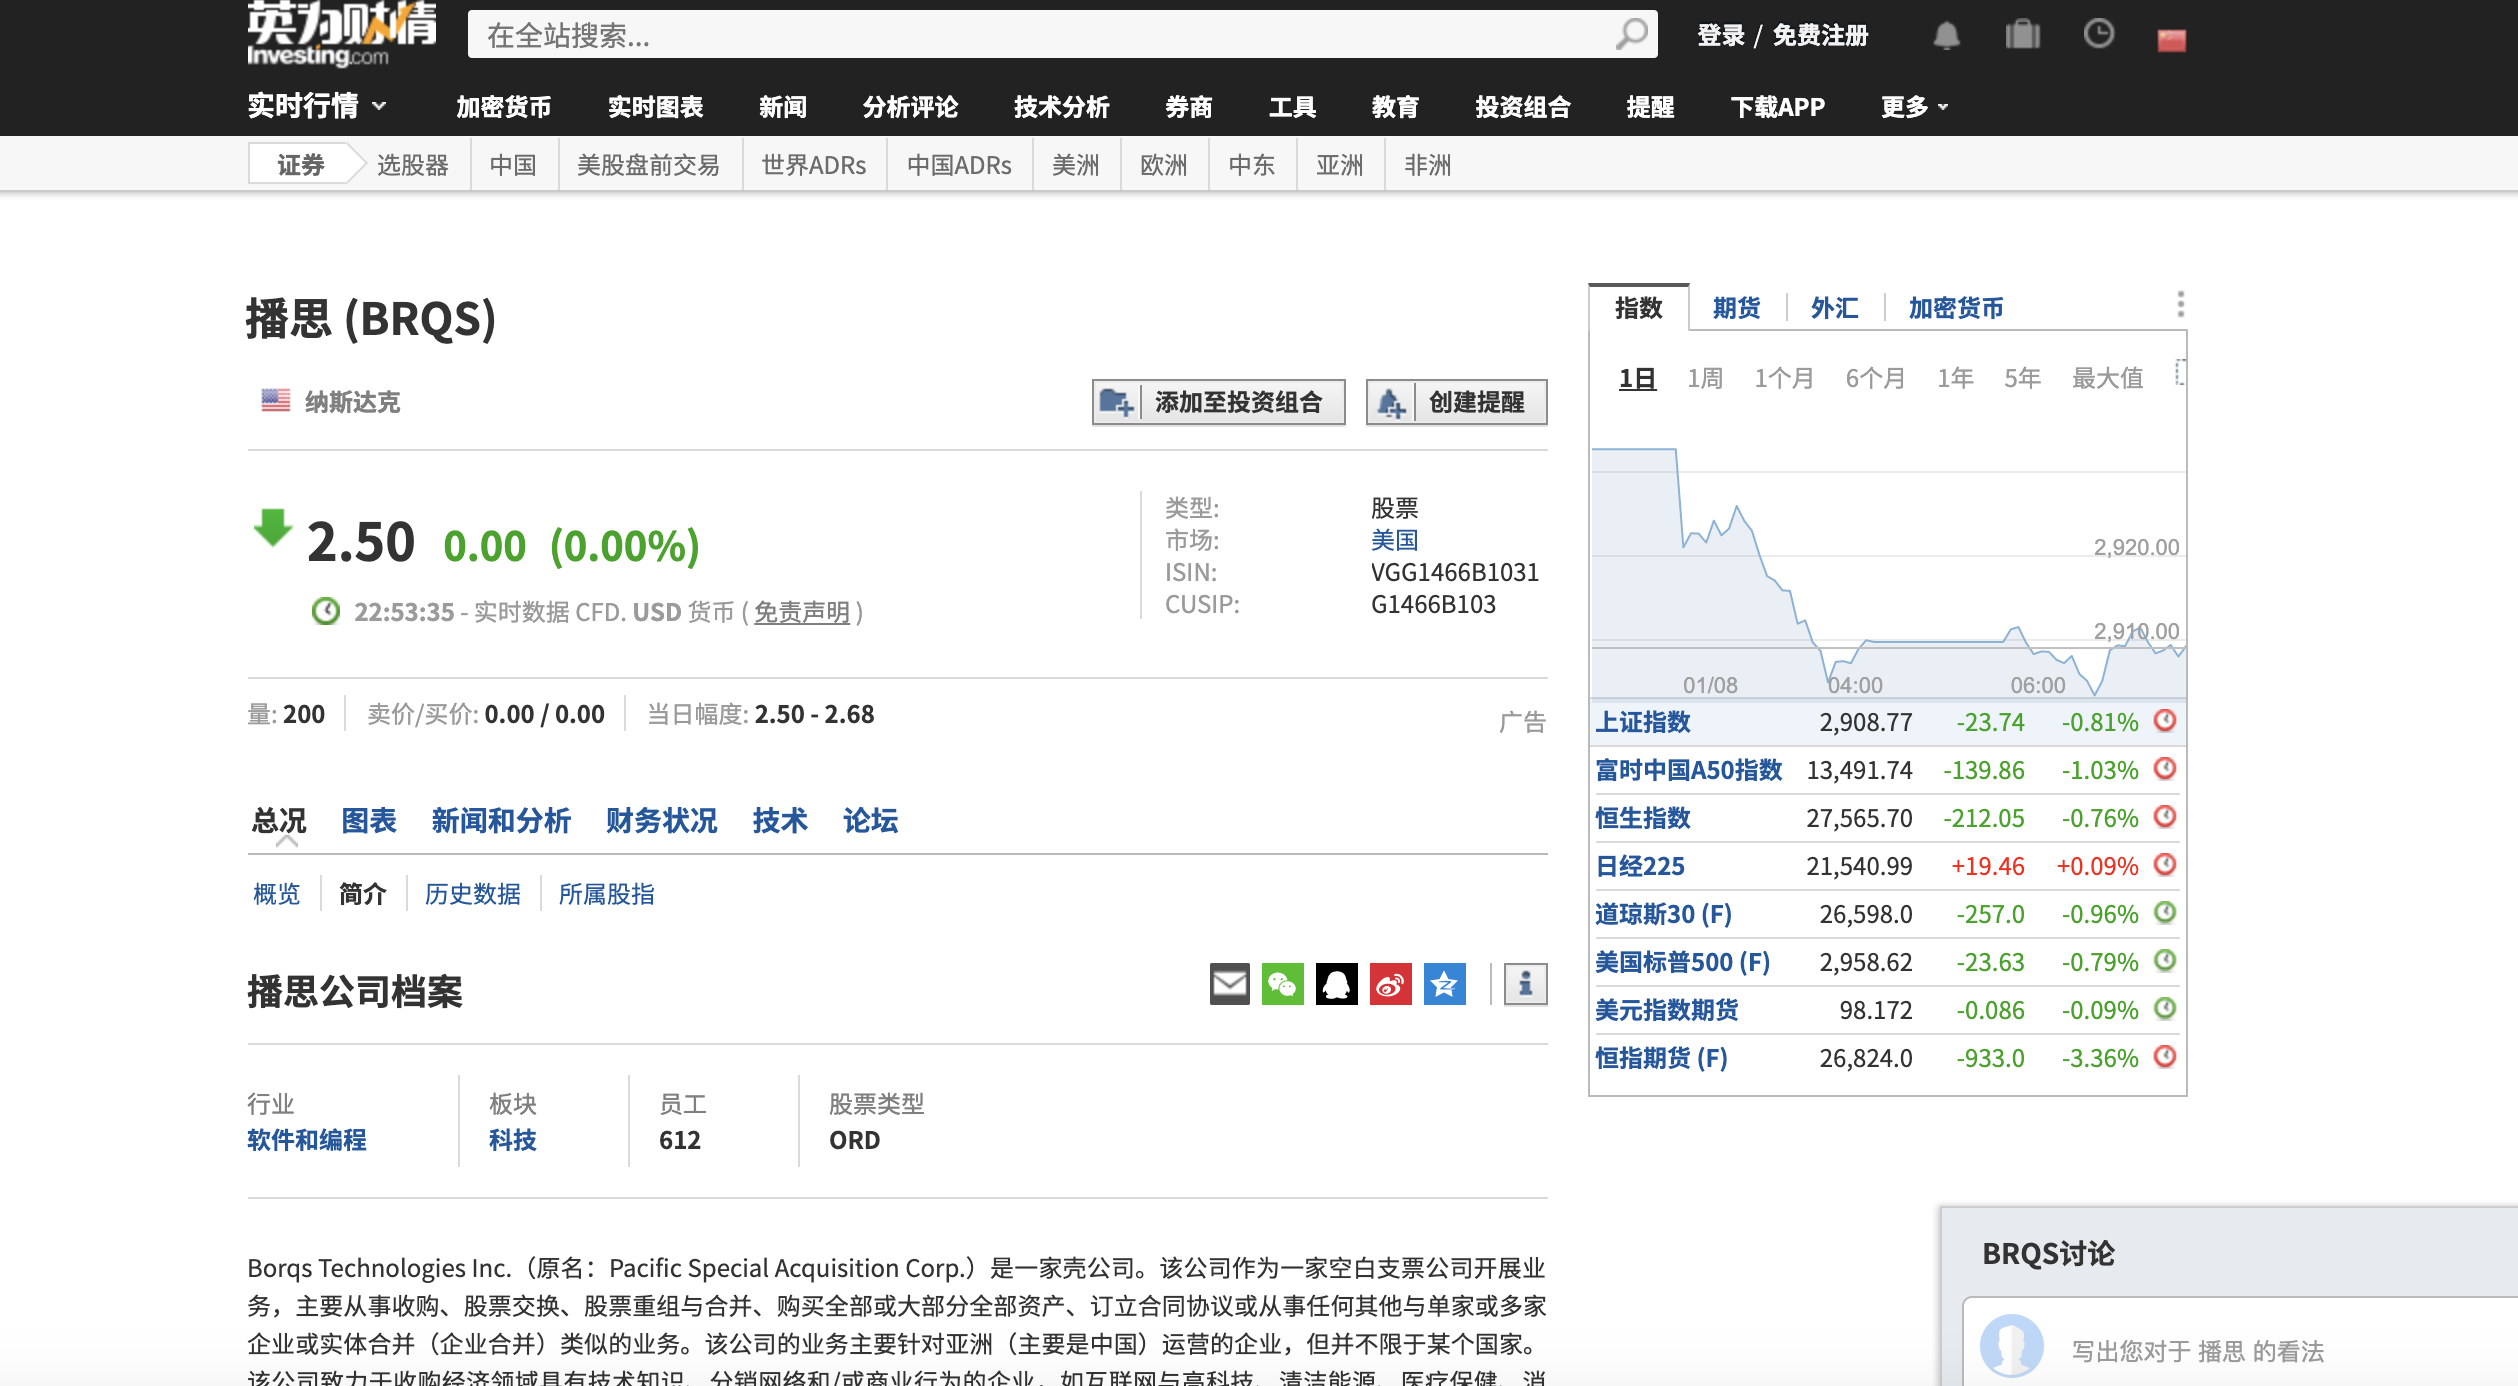Screen dimensions: 2518x1386
Task: Open the portfolio briefcase icon
Action: (2022, 35)
